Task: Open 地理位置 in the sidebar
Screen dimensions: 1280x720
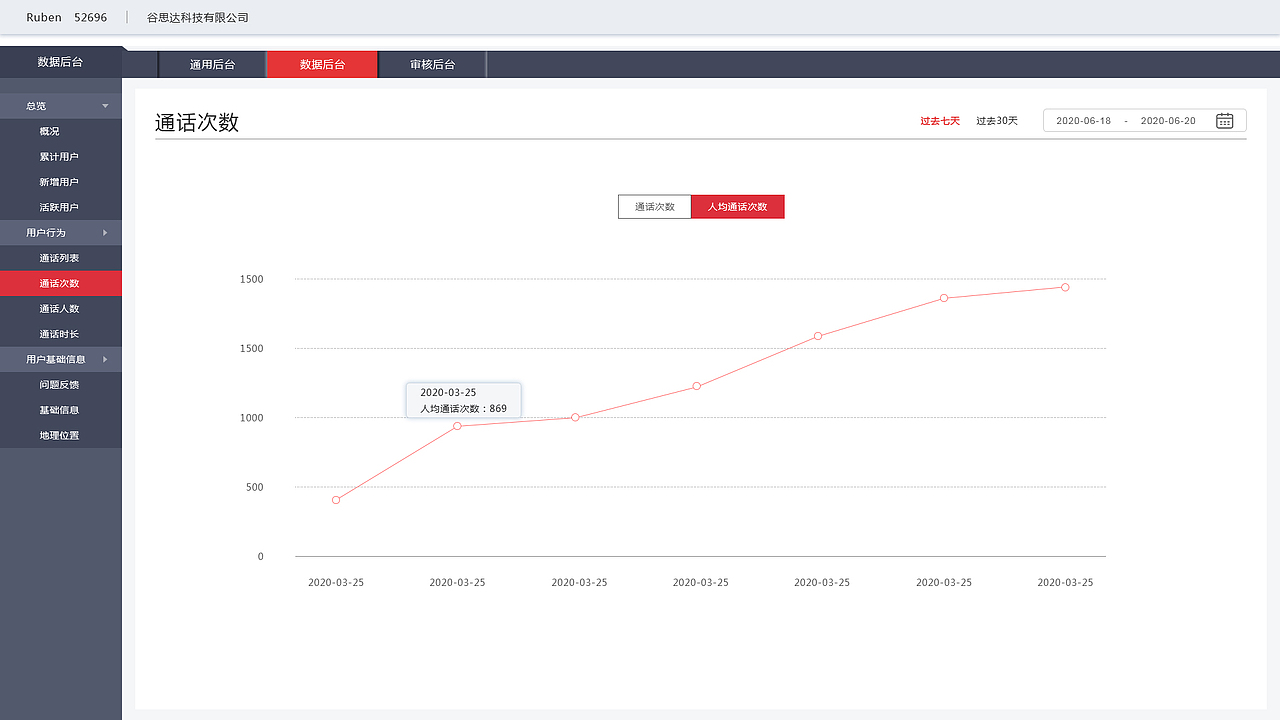Action: 60,435
